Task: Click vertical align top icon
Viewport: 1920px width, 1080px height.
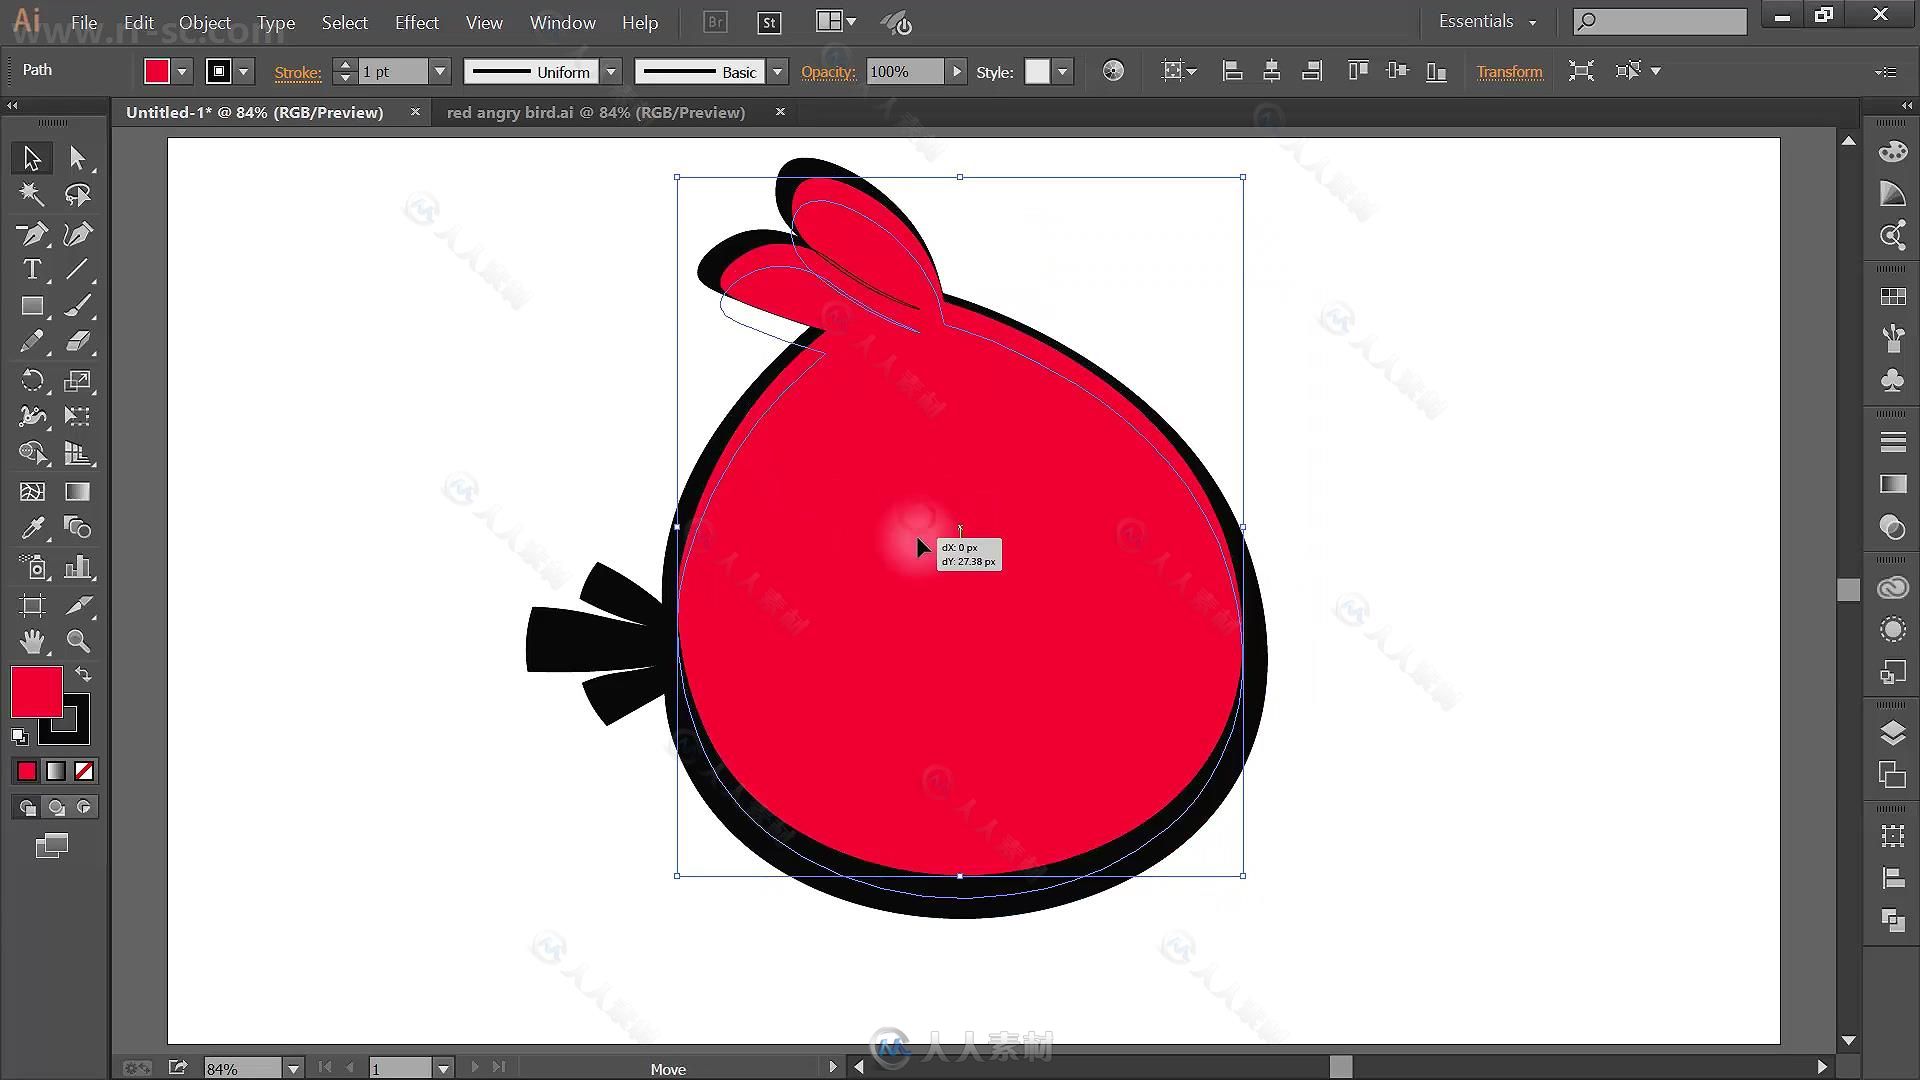Action: coord(1358,71)
